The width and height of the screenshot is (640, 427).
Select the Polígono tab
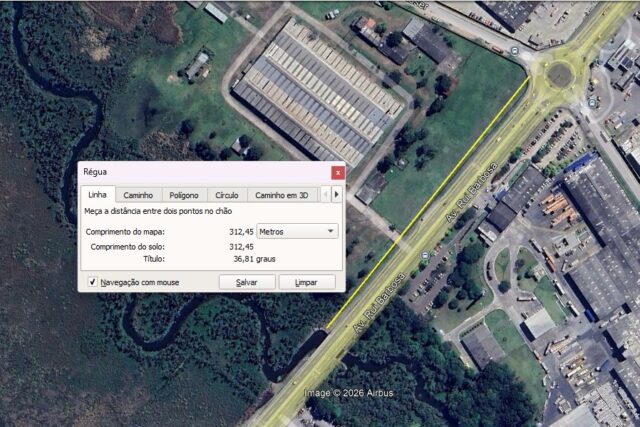pos(184,195)
